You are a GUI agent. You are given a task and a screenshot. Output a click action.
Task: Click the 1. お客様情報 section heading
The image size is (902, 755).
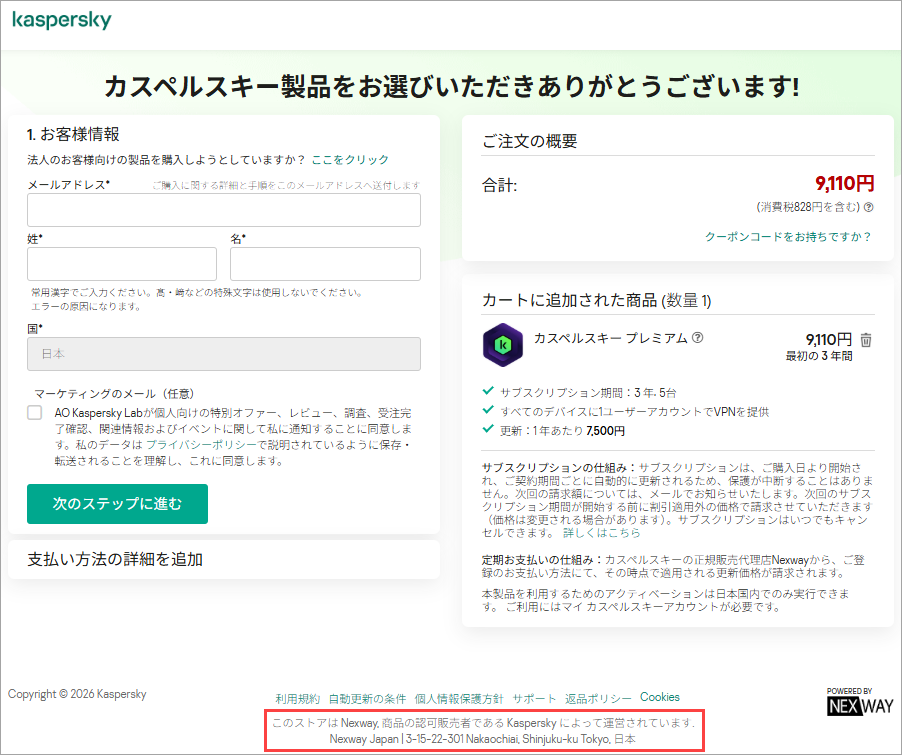coord(73,134)
